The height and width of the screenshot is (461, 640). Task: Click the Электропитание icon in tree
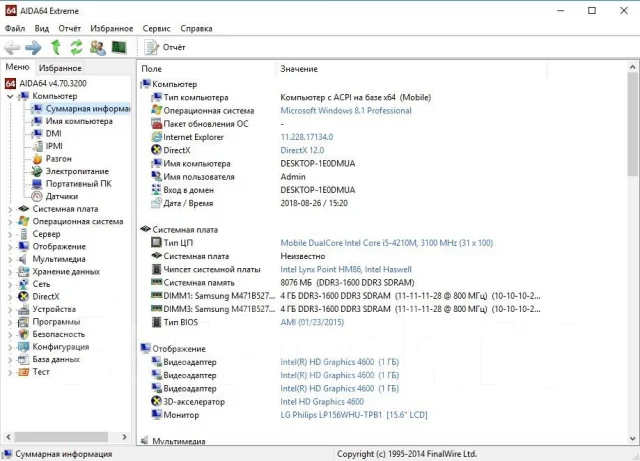(x=37, y=171)
